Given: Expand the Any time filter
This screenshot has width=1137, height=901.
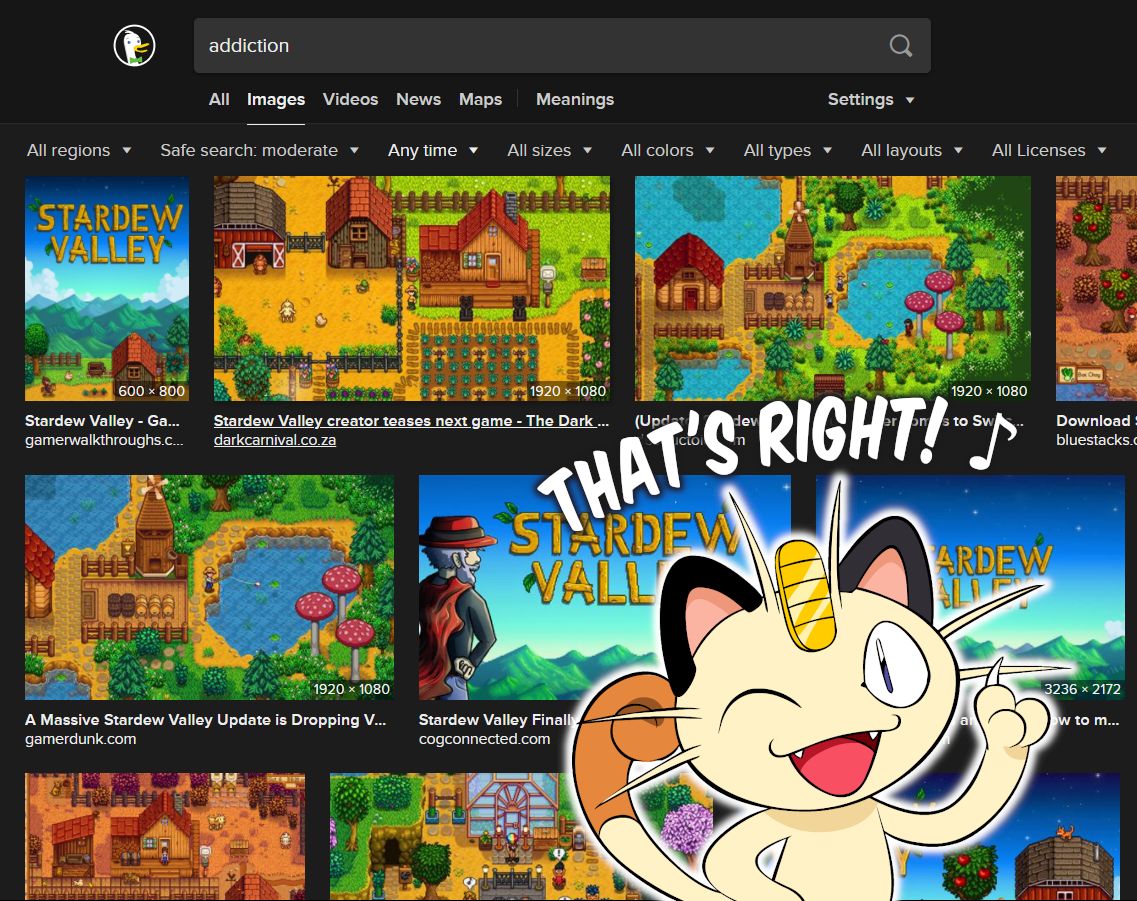Looking at the screenshot, I should pos(433,150).
